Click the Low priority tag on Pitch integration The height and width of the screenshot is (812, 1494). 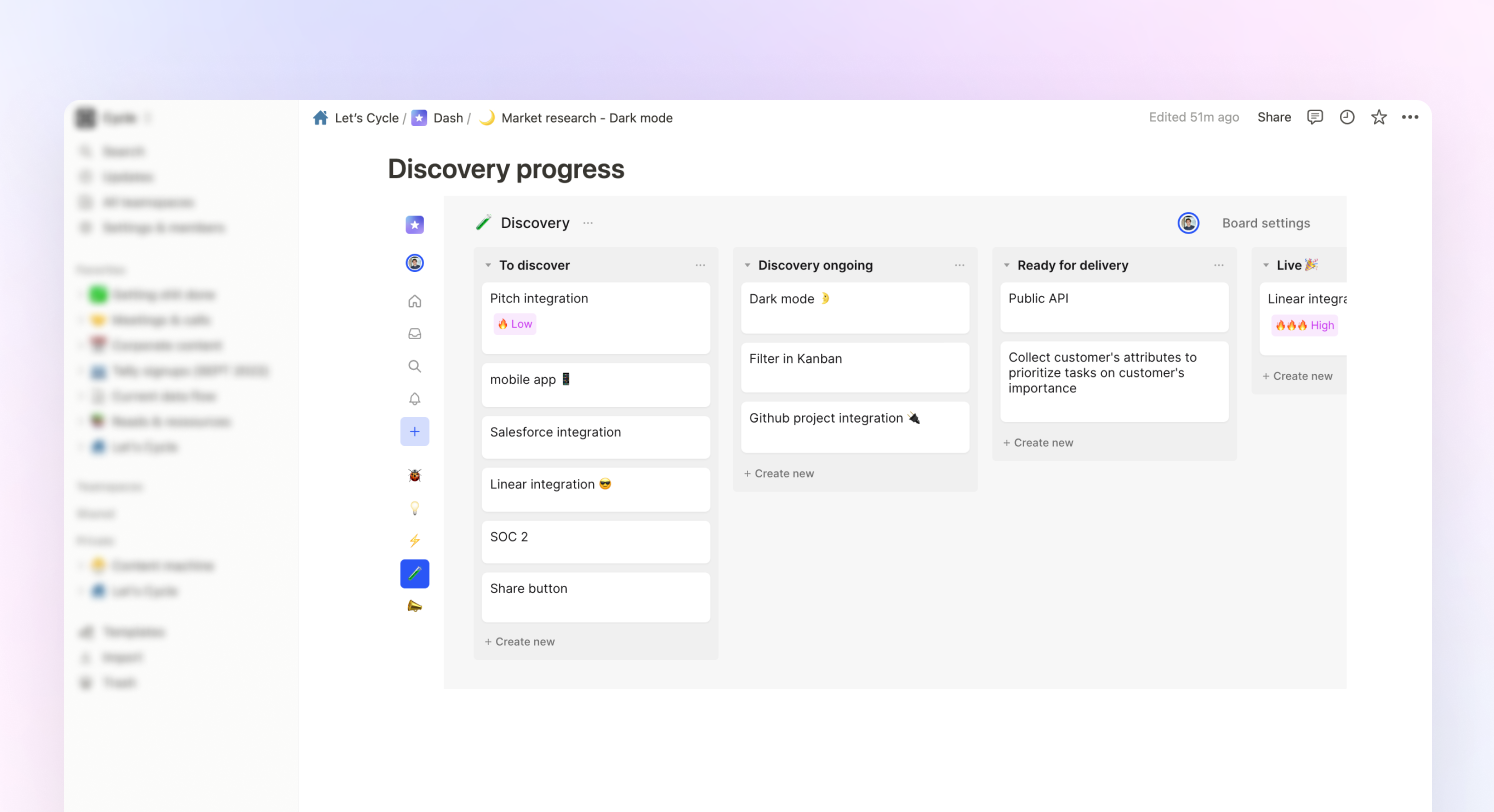[x=515, y=324]
